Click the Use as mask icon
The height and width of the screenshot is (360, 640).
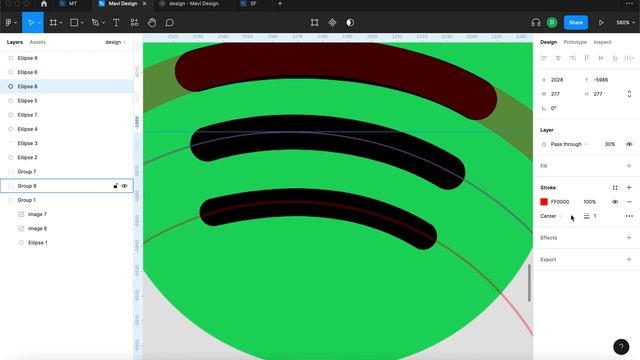click(350, 23)
